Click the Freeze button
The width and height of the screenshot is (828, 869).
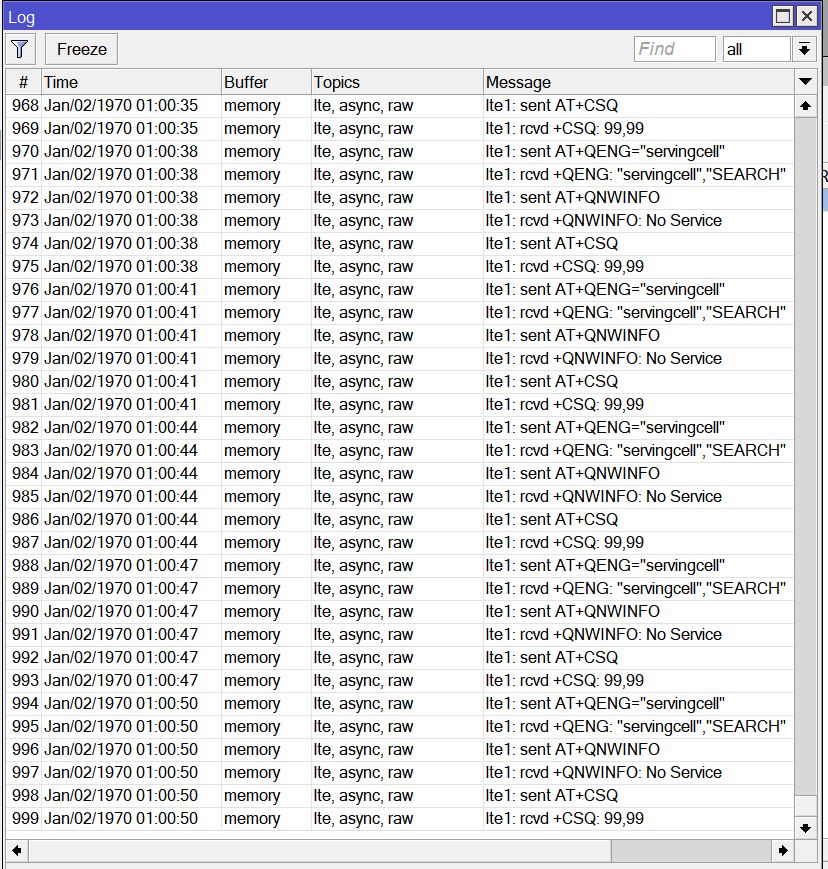81,49
